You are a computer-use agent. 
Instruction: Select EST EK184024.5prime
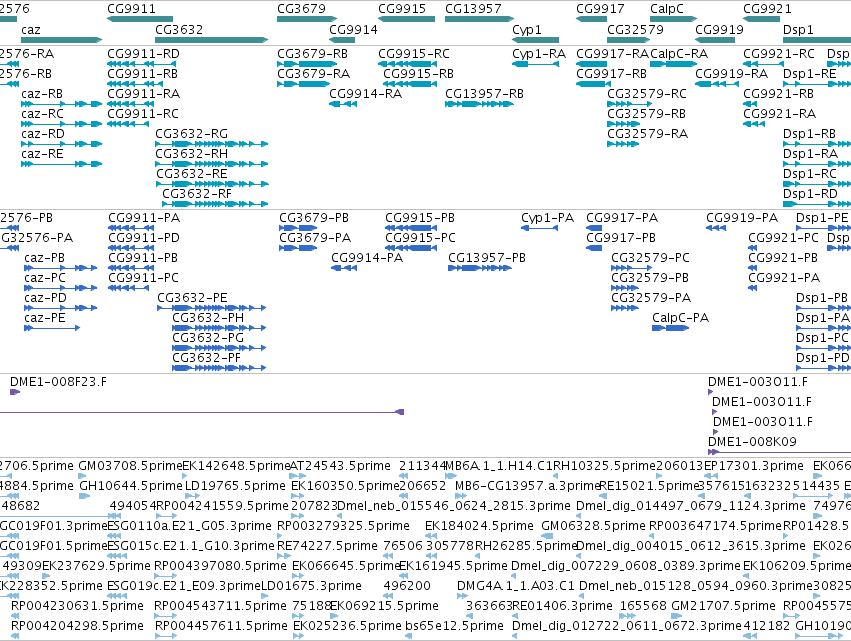click(480, 526)
